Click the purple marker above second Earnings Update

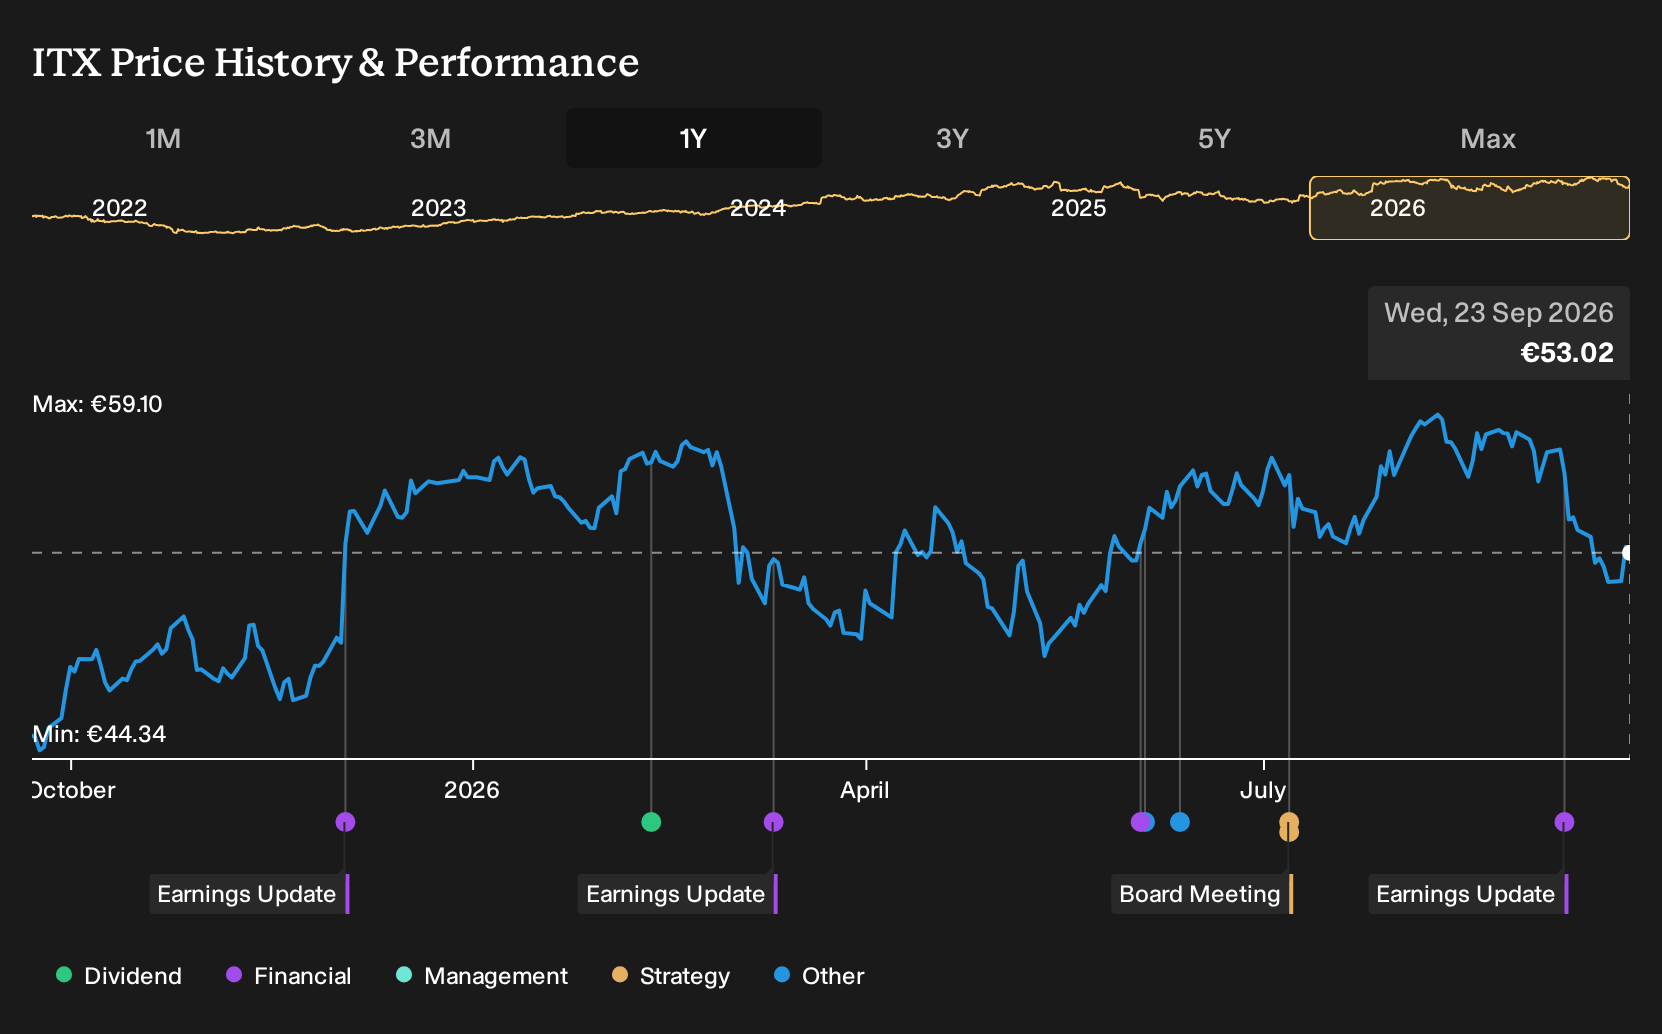773,822
